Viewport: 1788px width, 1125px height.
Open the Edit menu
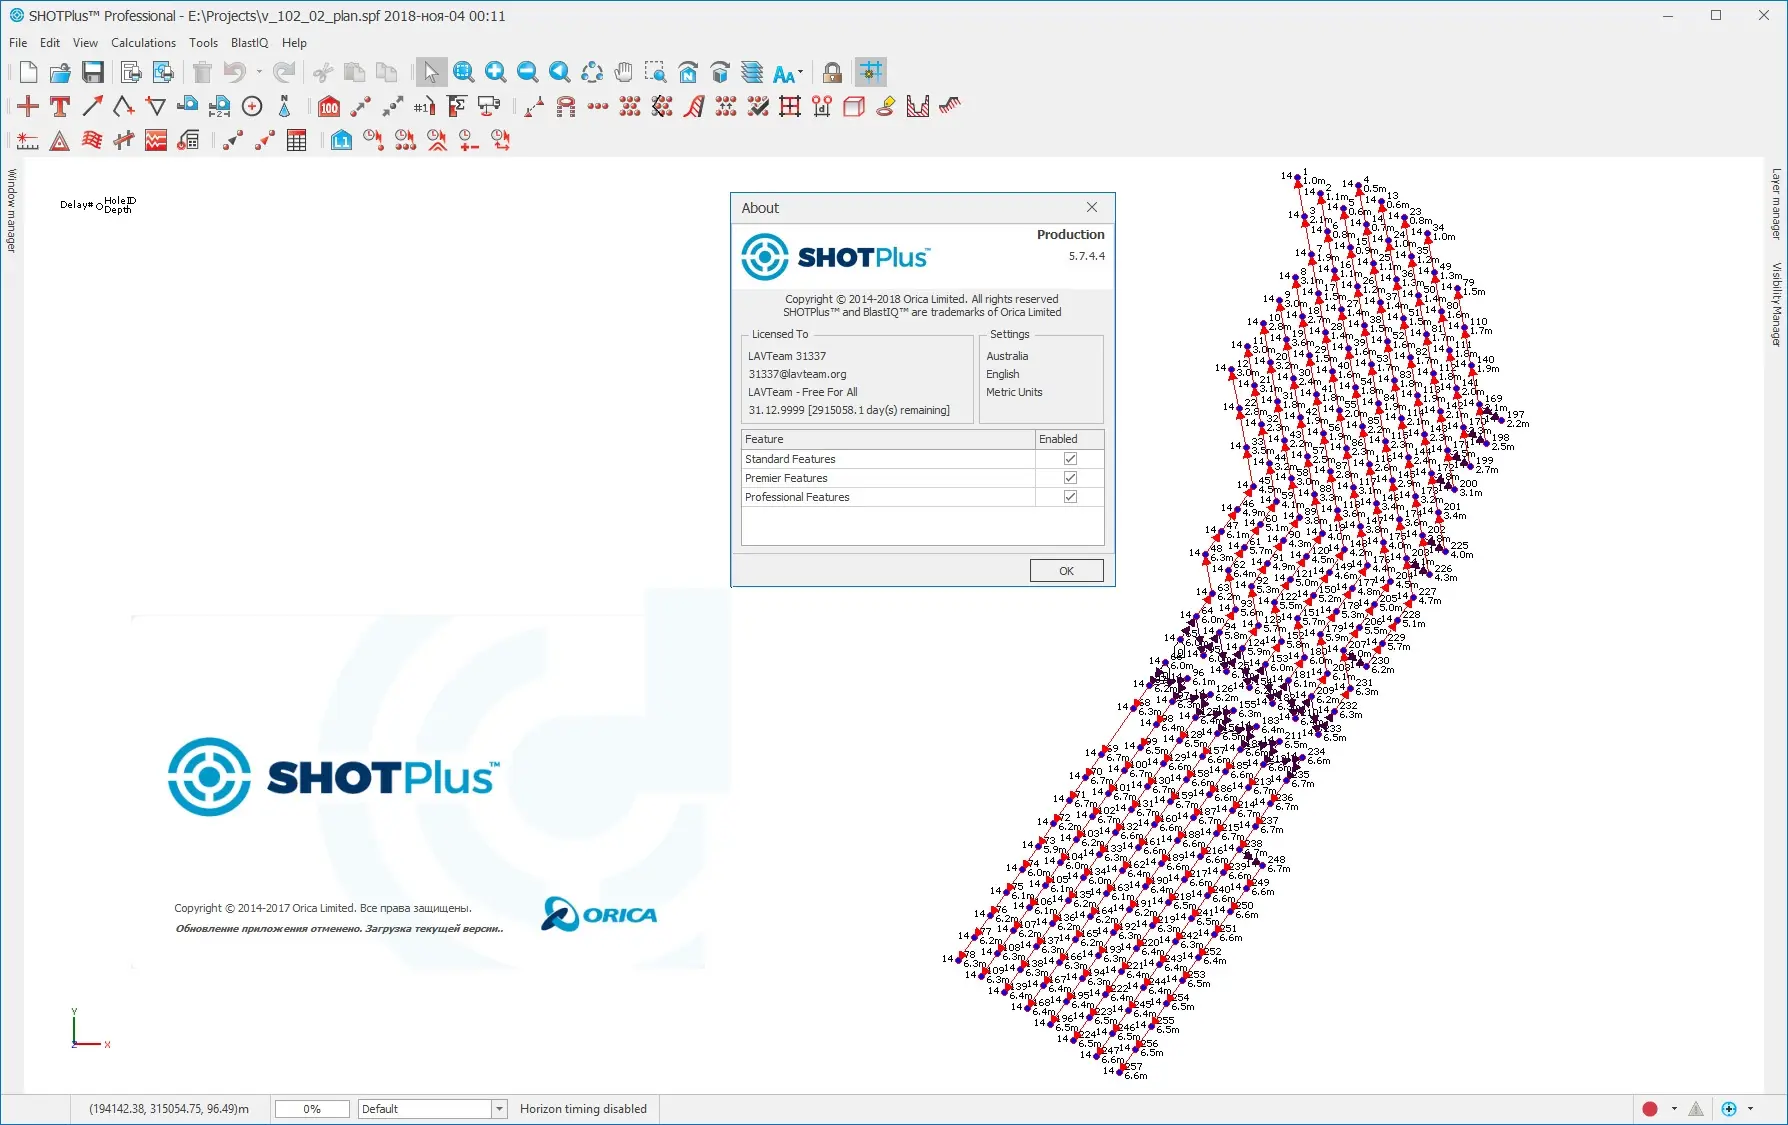pyautogui.click(x=50, y=43)
